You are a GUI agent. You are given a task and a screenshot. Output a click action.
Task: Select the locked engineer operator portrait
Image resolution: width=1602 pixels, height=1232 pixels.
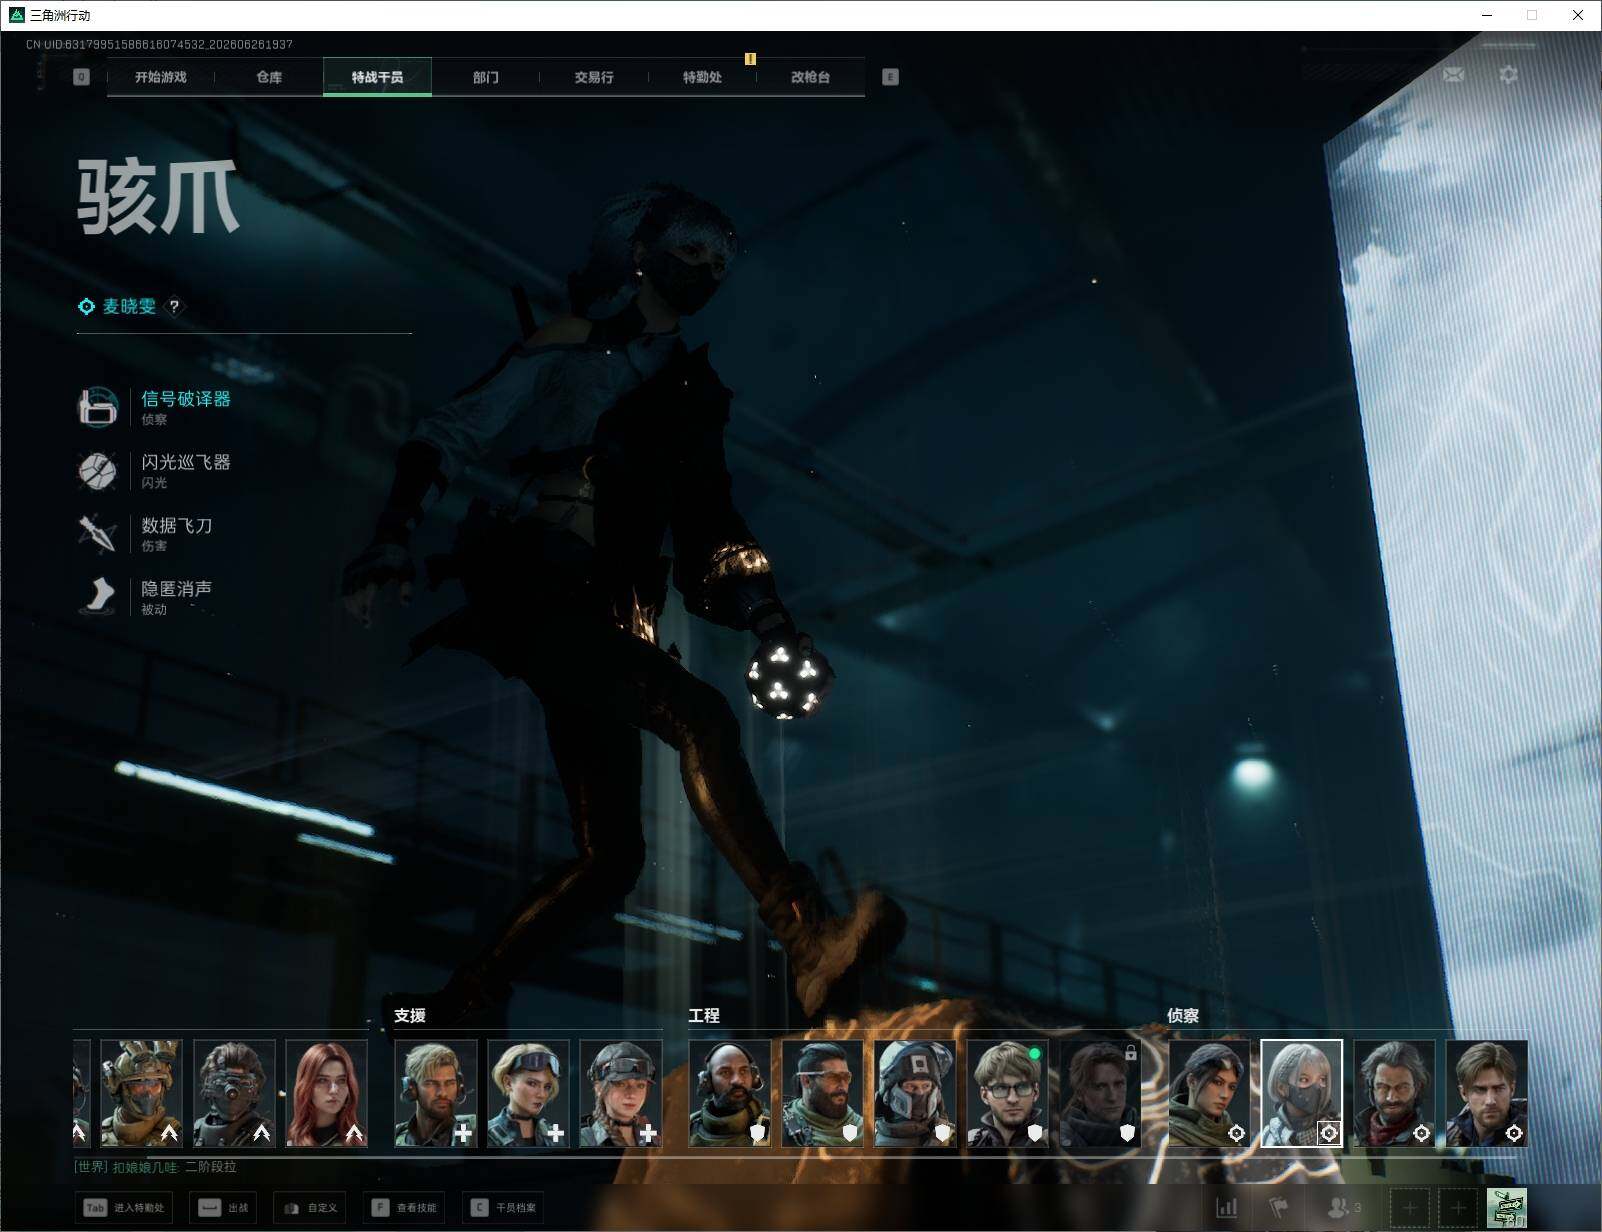coord(1100,1093)
